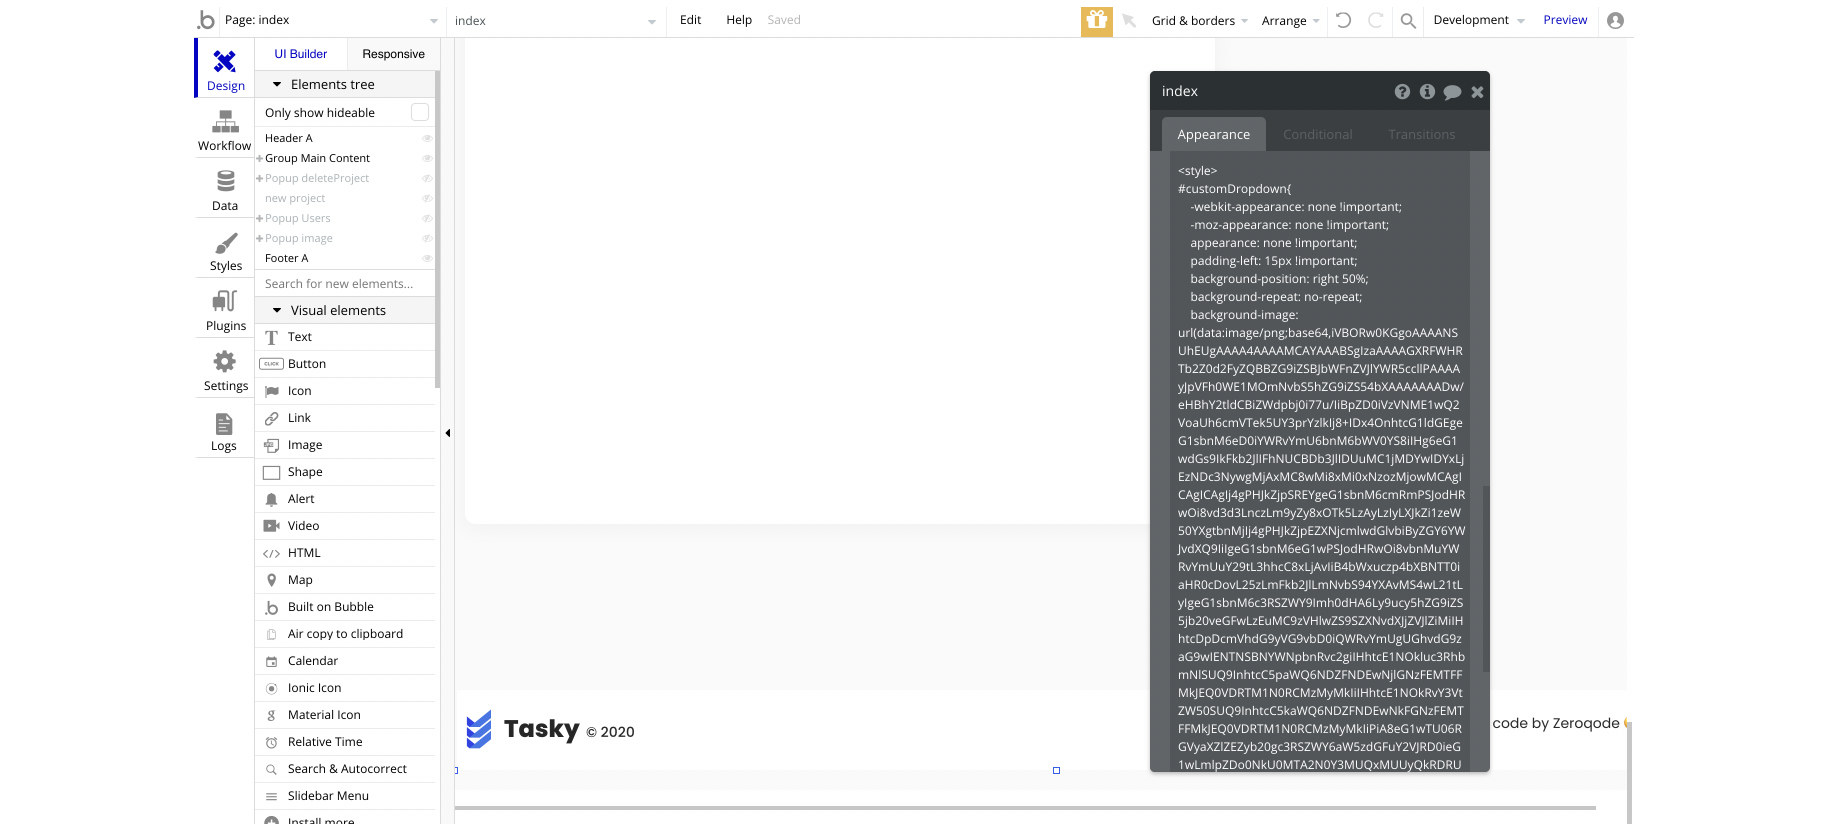
Task: Toggle visibility eye for new project
Action: [427, 198]
